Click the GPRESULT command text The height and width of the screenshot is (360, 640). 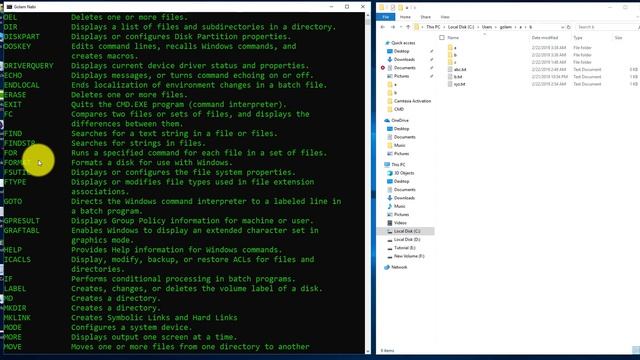point(22,221)
